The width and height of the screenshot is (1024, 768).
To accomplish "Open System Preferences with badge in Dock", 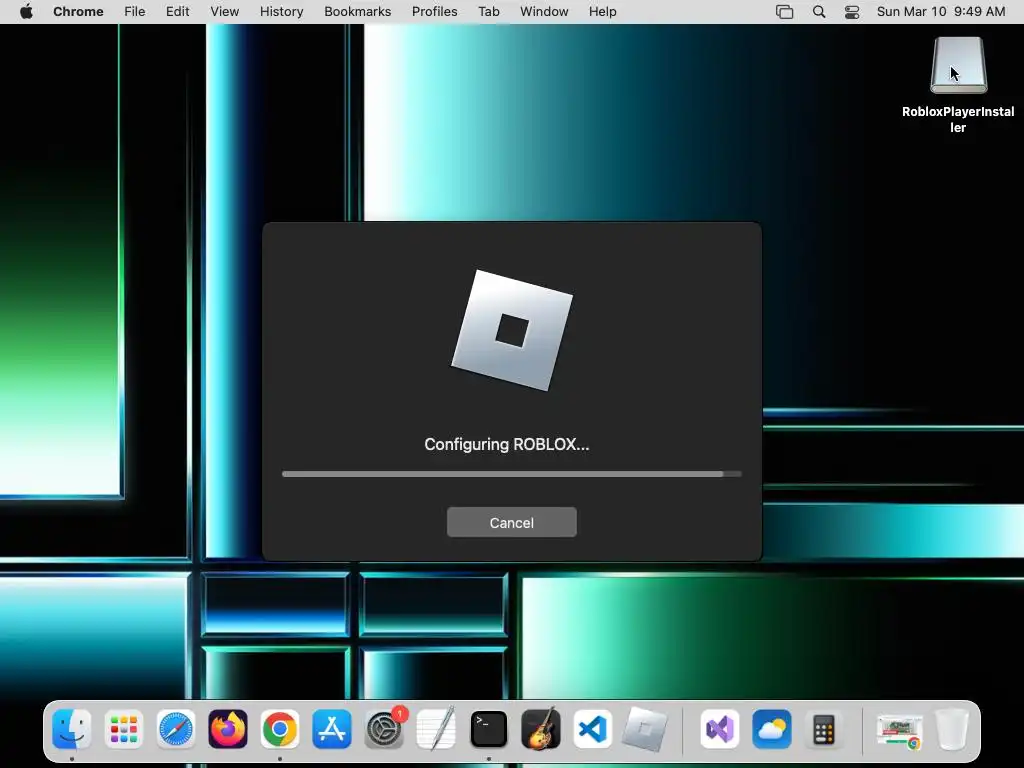I will pyautogui.click(x=385, y=729).
